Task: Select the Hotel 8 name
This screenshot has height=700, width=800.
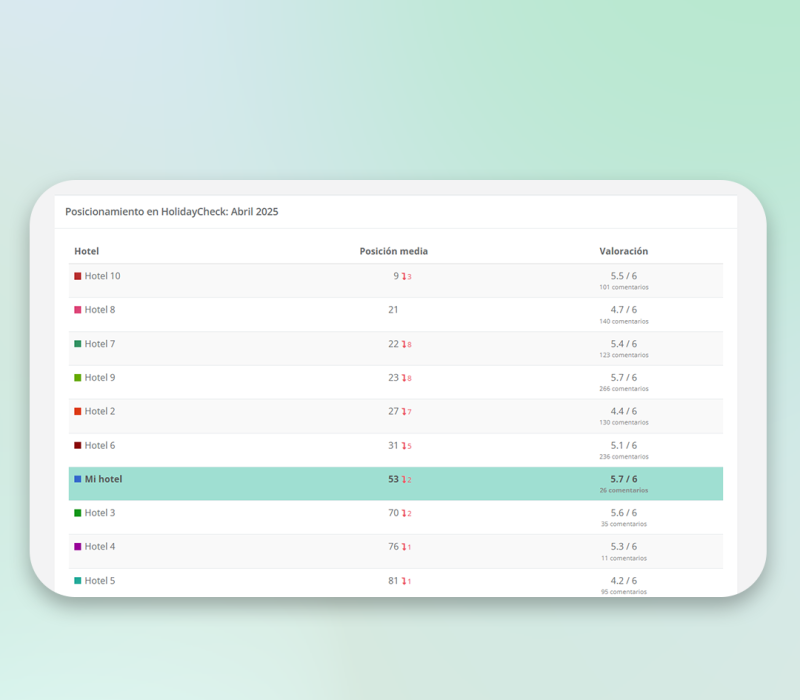Action: [x=100, y=310]
